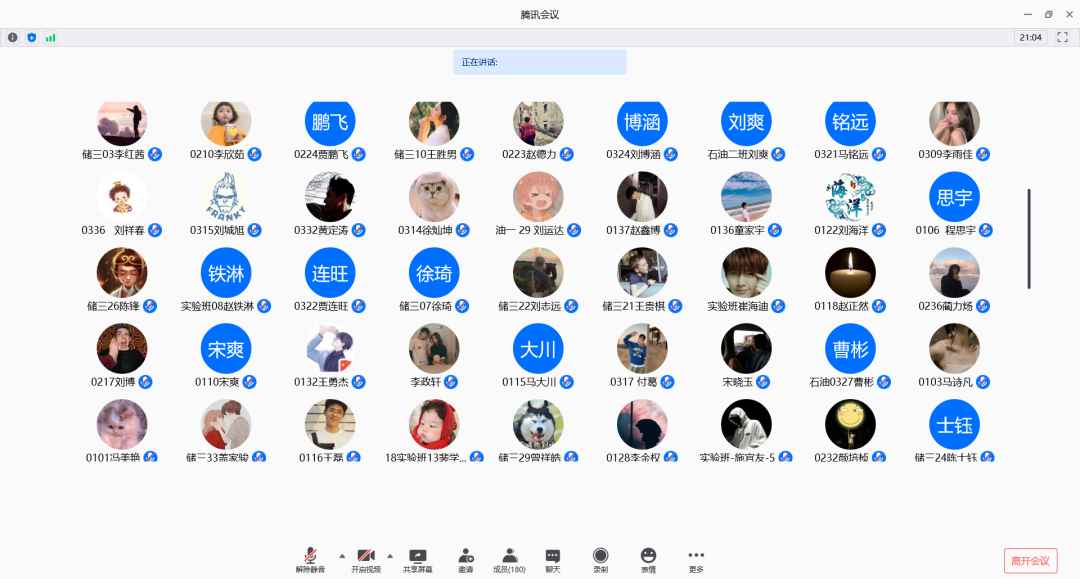This screenshot has width=1080, height=579.
Task: Start recording with the 录制 icon
Action: pos(600,560)
